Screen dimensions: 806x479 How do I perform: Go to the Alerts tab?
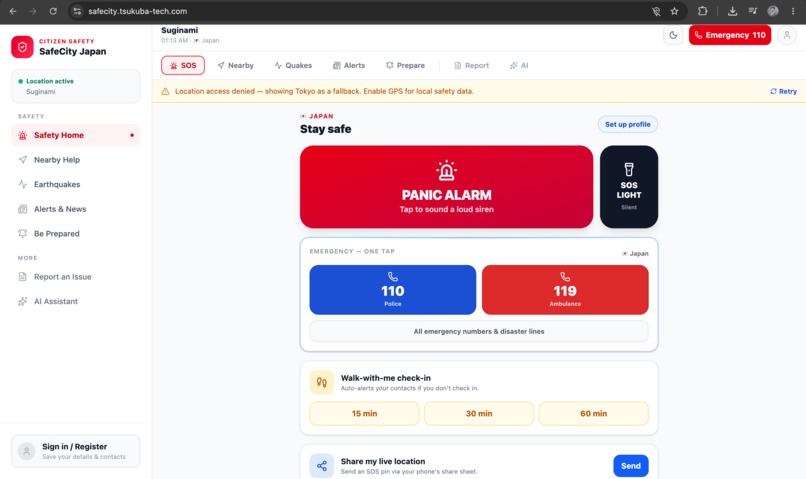(349, 65)
